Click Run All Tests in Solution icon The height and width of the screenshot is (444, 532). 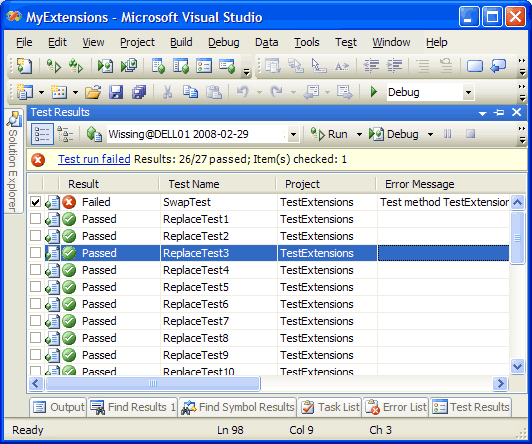(x=76, y=66)
